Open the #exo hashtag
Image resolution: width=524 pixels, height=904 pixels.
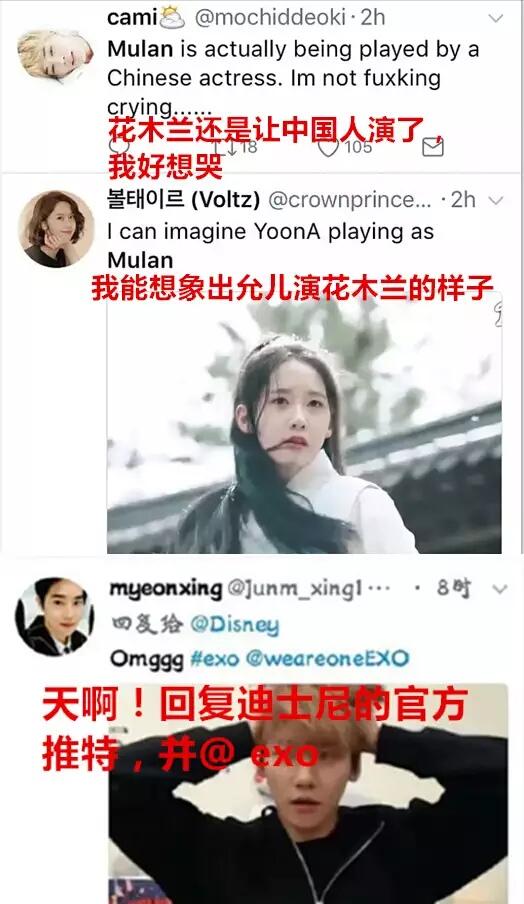point(214,658)
